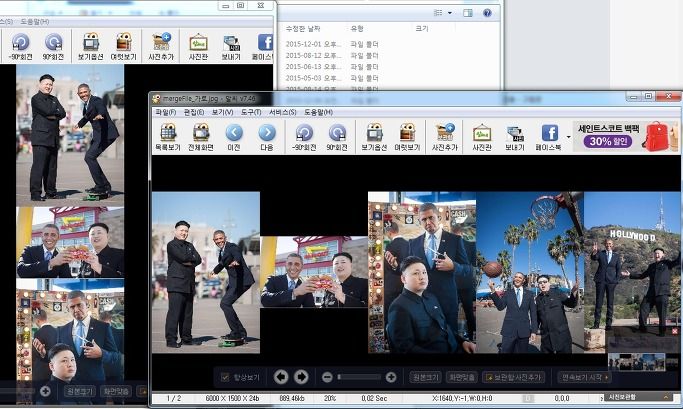Open 목록보기 list view in front window
683x409 pixels.
pos(168,137)
